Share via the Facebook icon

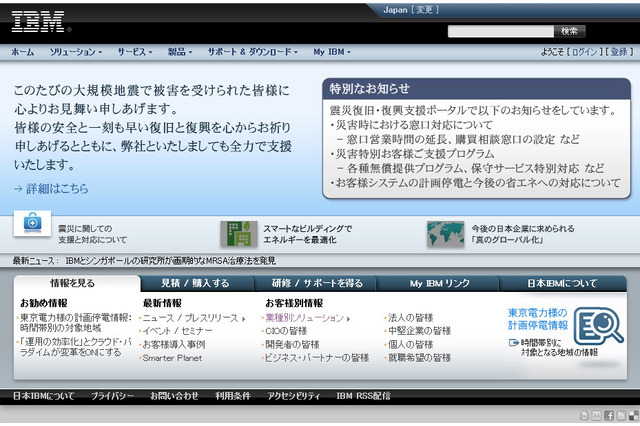(x=609, y=415)
